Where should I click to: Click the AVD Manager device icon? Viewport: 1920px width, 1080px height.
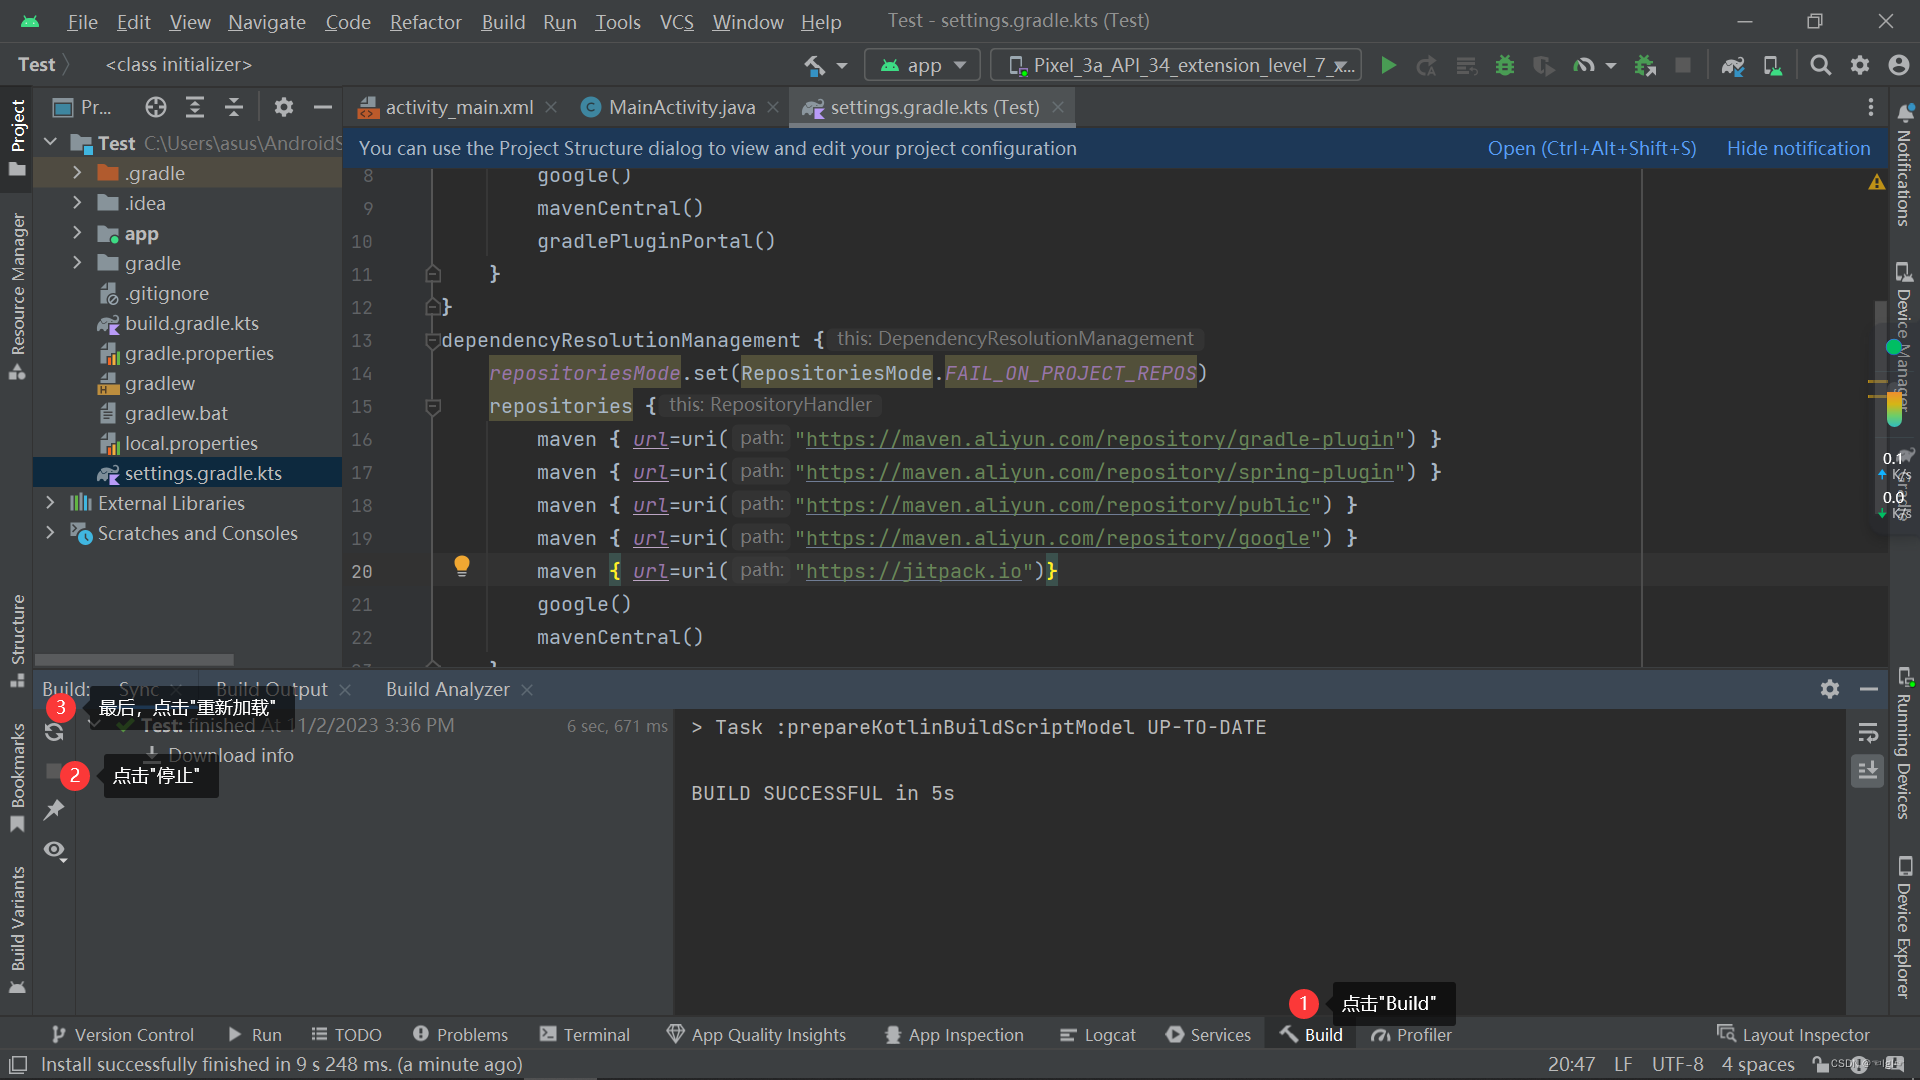tap(1772, 63)
